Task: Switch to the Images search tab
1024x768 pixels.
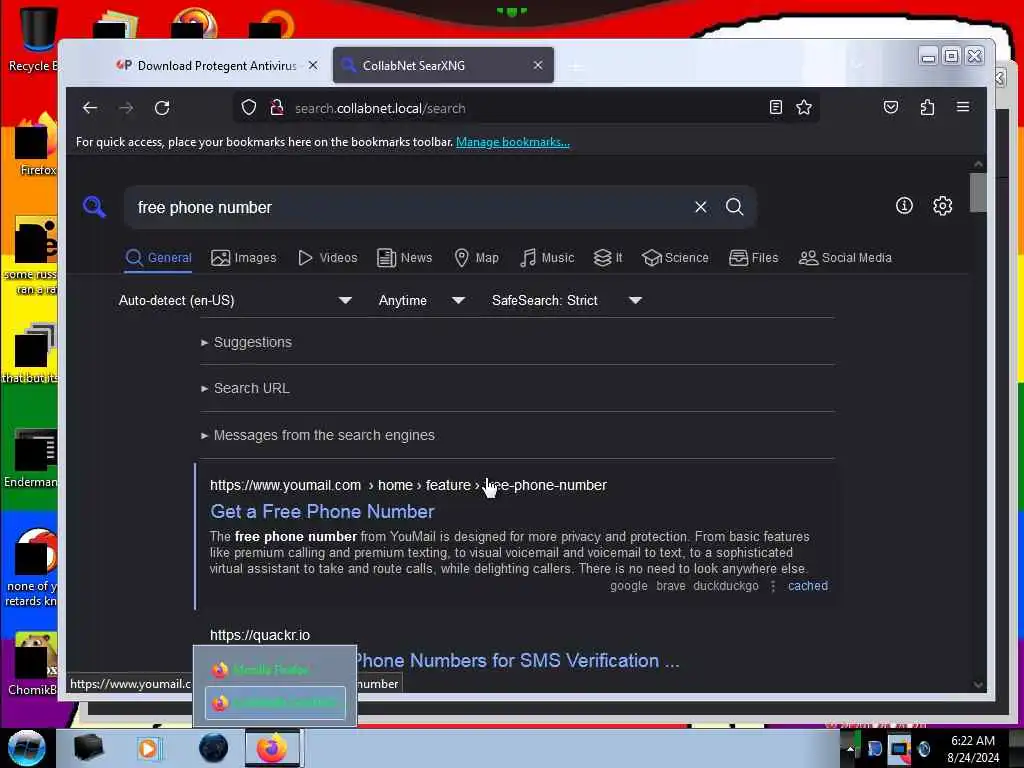Action: 244,258
